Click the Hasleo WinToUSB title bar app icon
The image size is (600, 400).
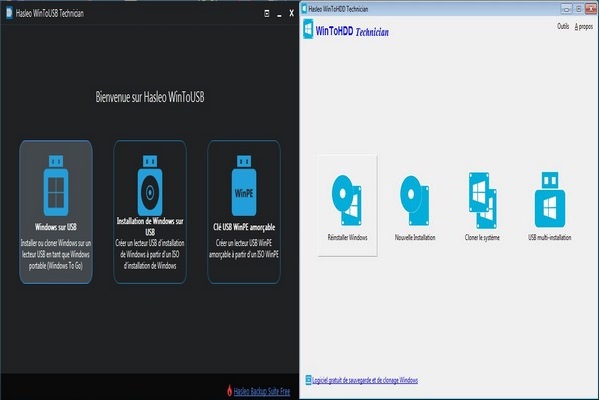(x=9, y=13)
